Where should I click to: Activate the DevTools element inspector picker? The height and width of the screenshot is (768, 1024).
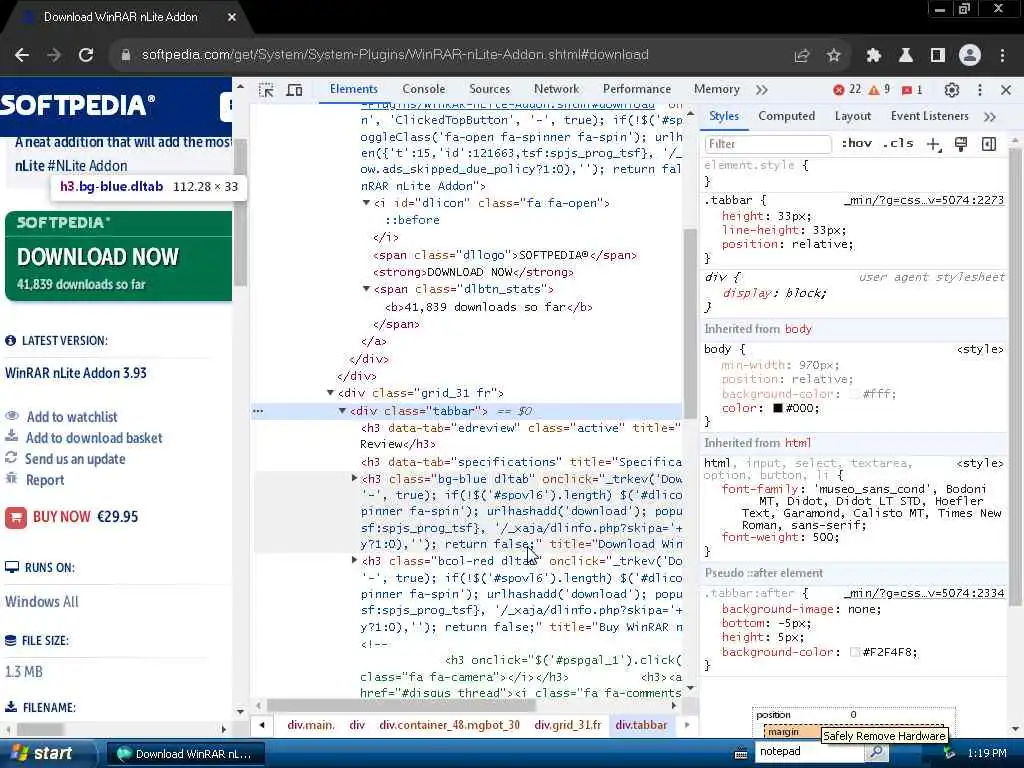pyautogui.click(x=266, y=90)
